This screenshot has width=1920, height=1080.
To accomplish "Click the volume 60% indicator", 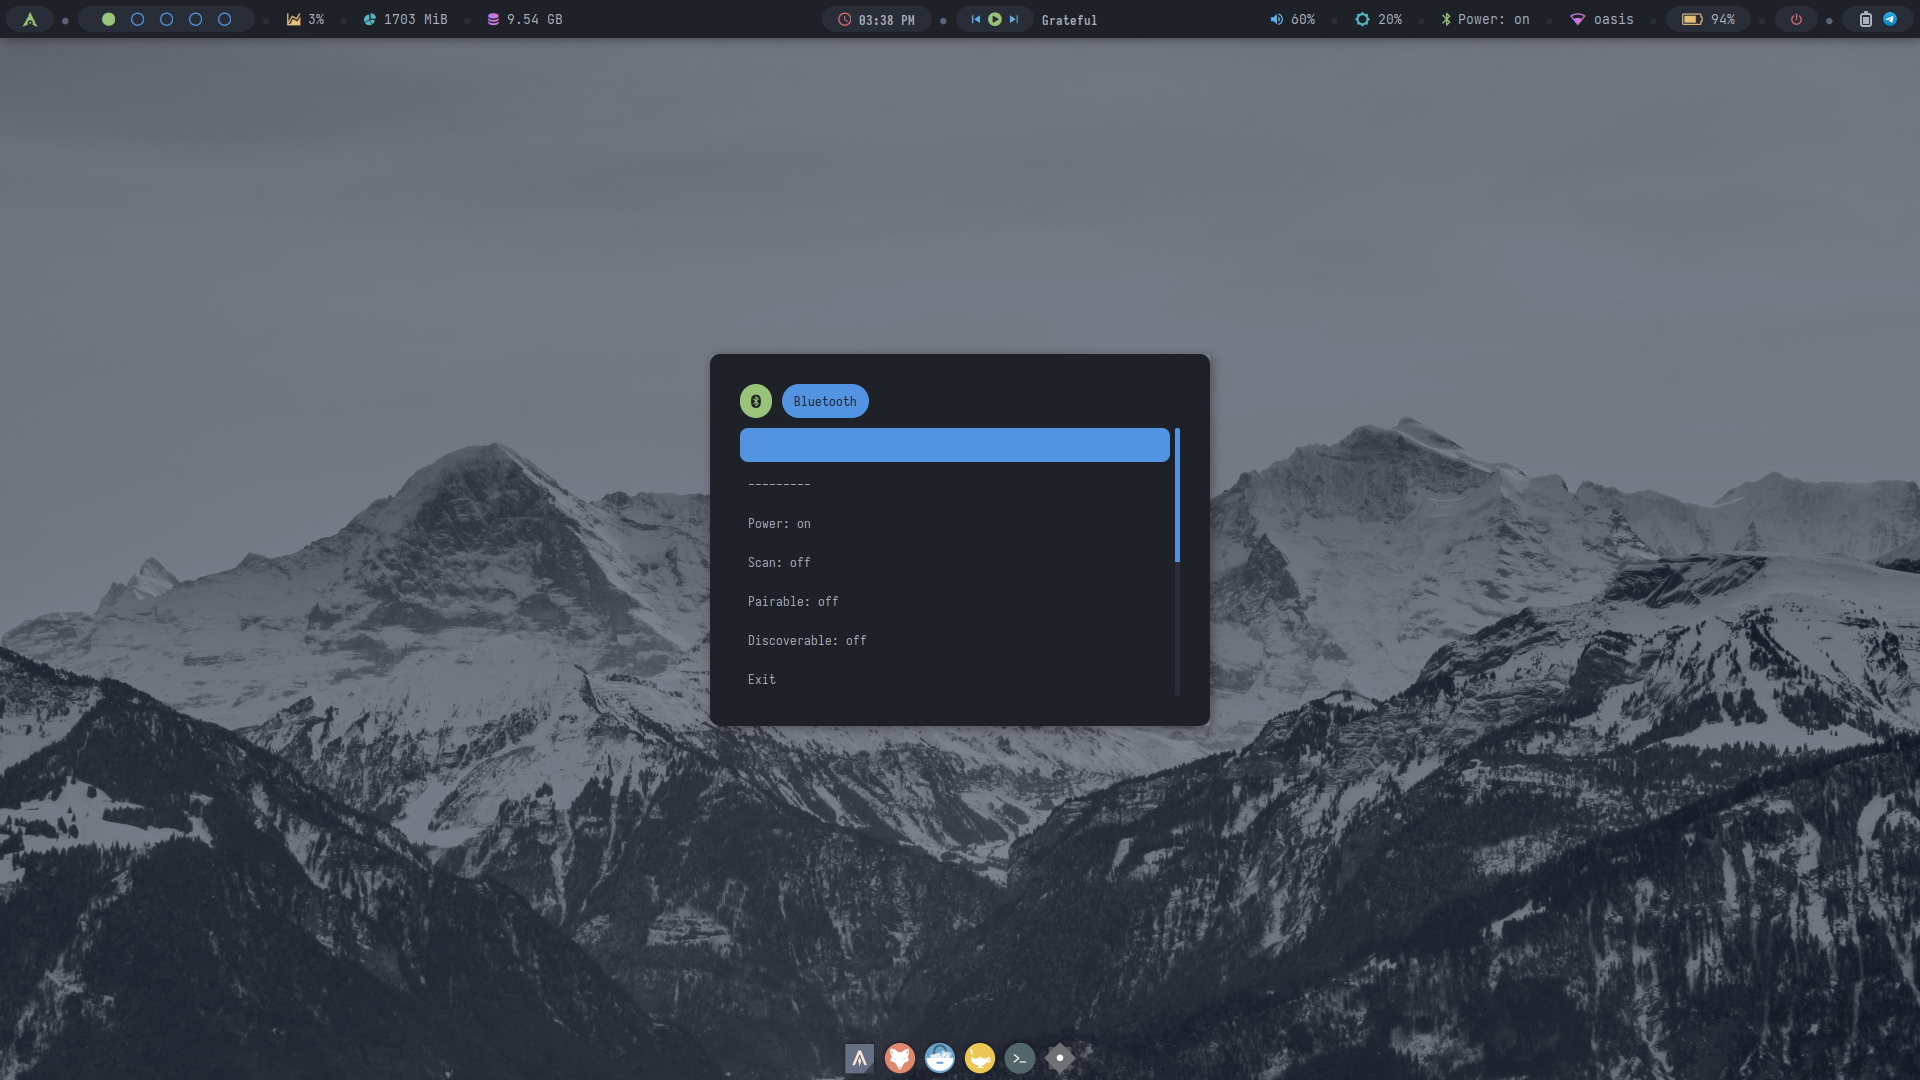I will click(1292, 19).
